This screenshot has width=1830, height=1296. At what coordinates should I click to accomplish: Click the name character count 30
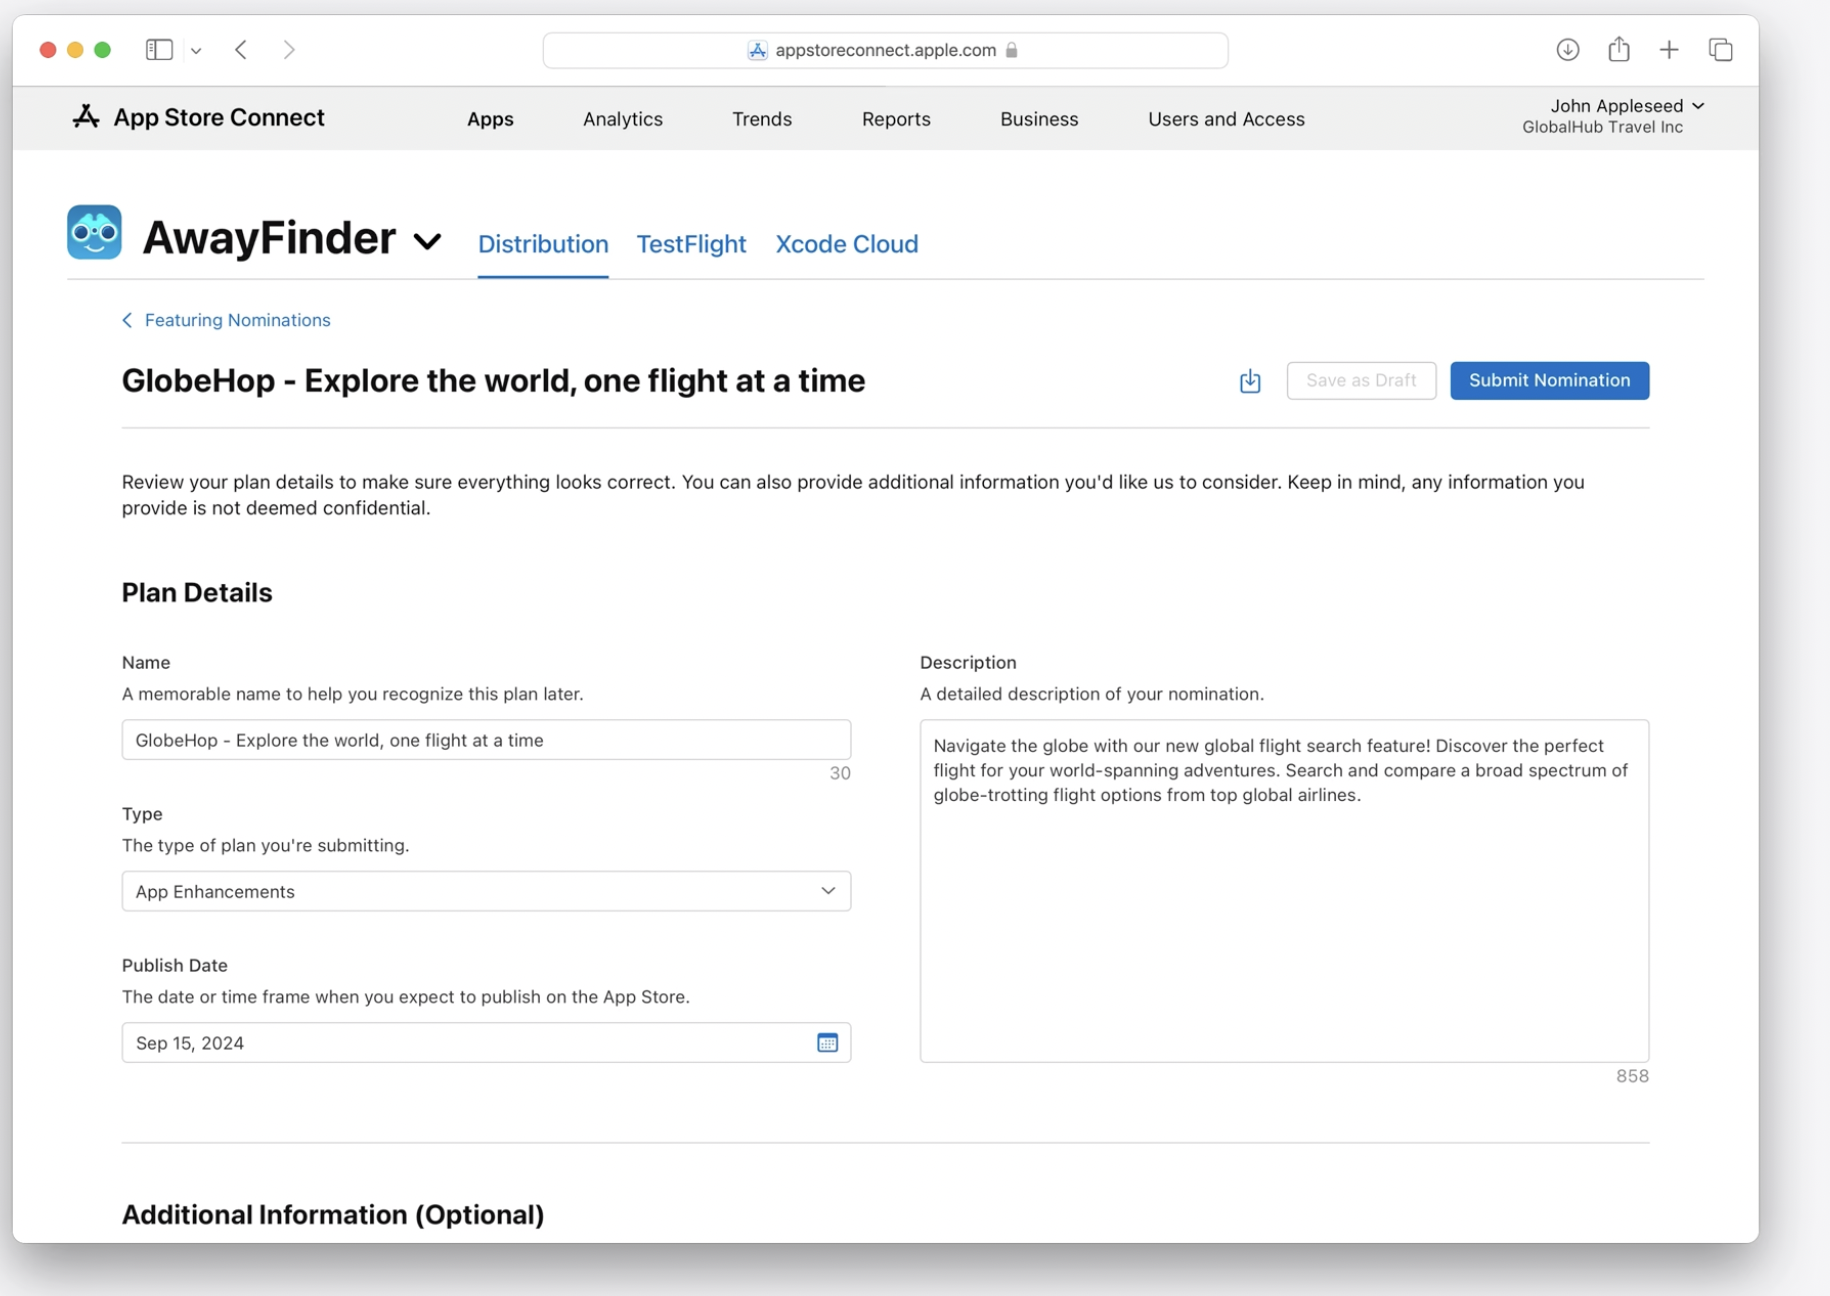pos(840,773)
